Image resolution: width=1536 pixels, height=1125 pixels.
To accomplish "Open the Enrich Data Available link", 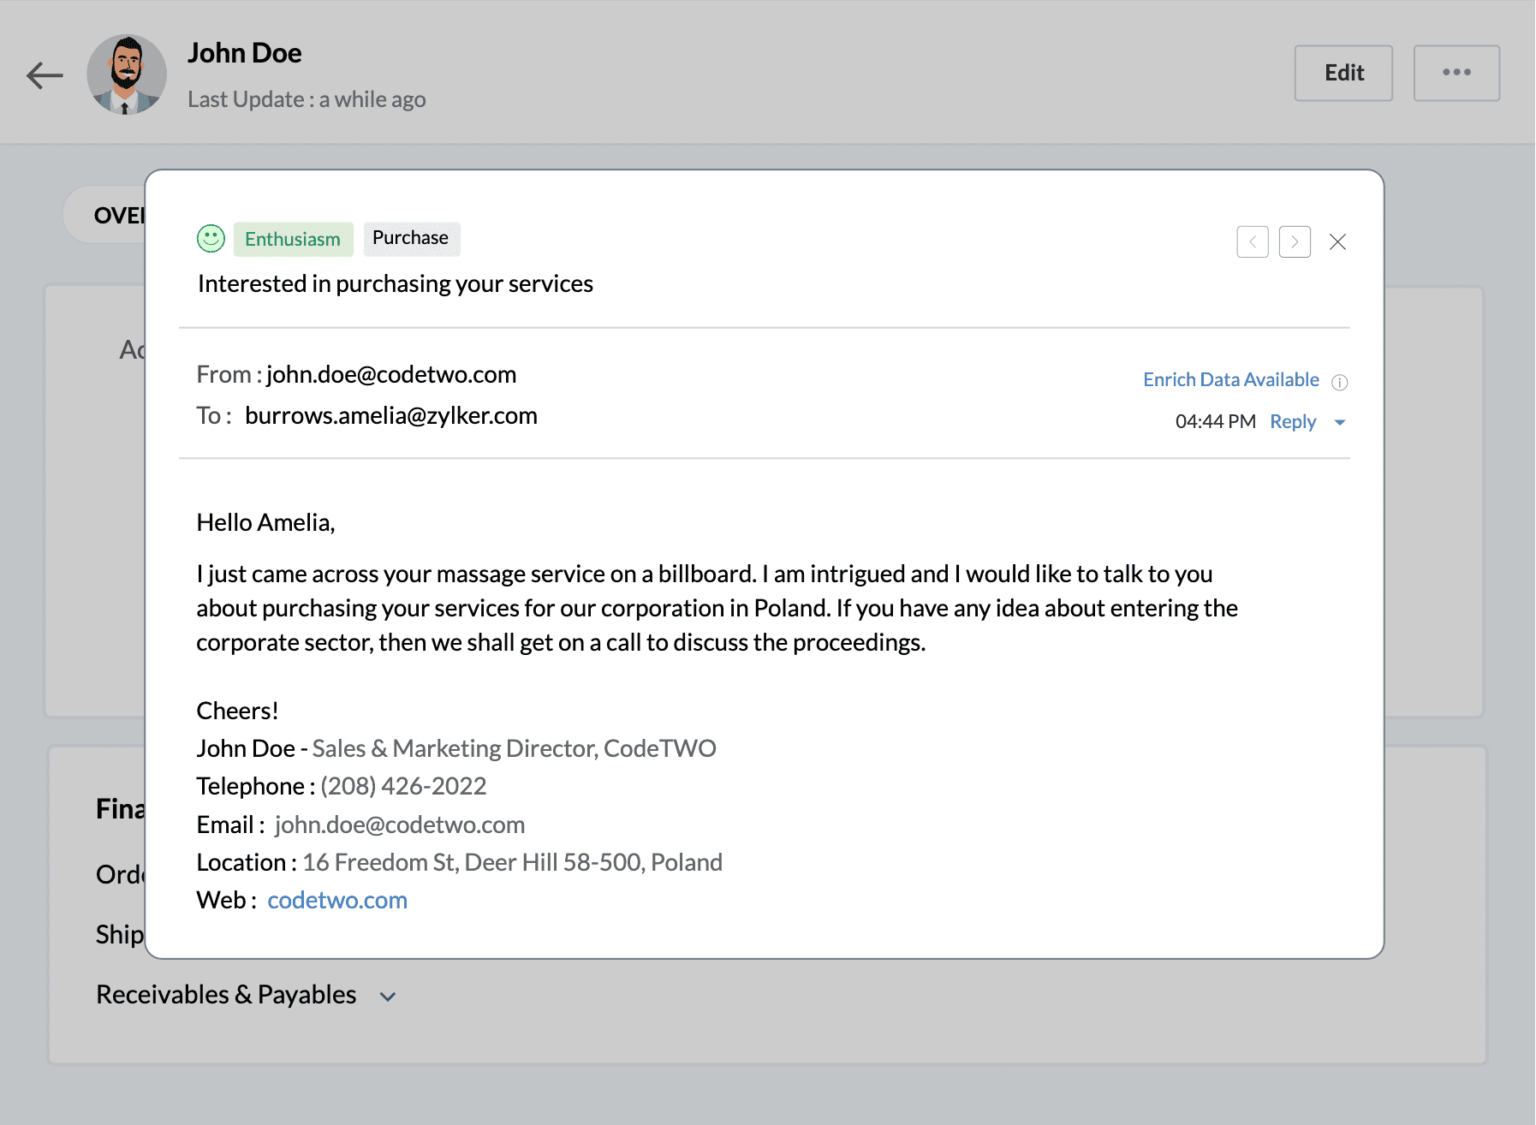I will point(1231,379).
